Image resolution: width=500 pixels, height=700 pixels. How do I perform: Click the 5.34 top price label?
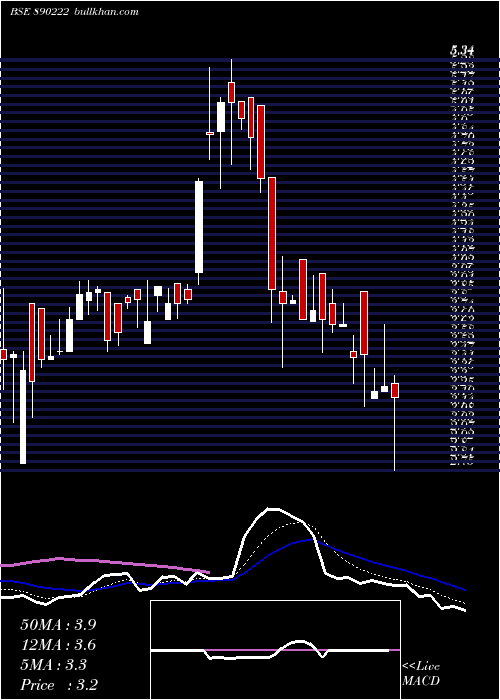pos(462,51)
